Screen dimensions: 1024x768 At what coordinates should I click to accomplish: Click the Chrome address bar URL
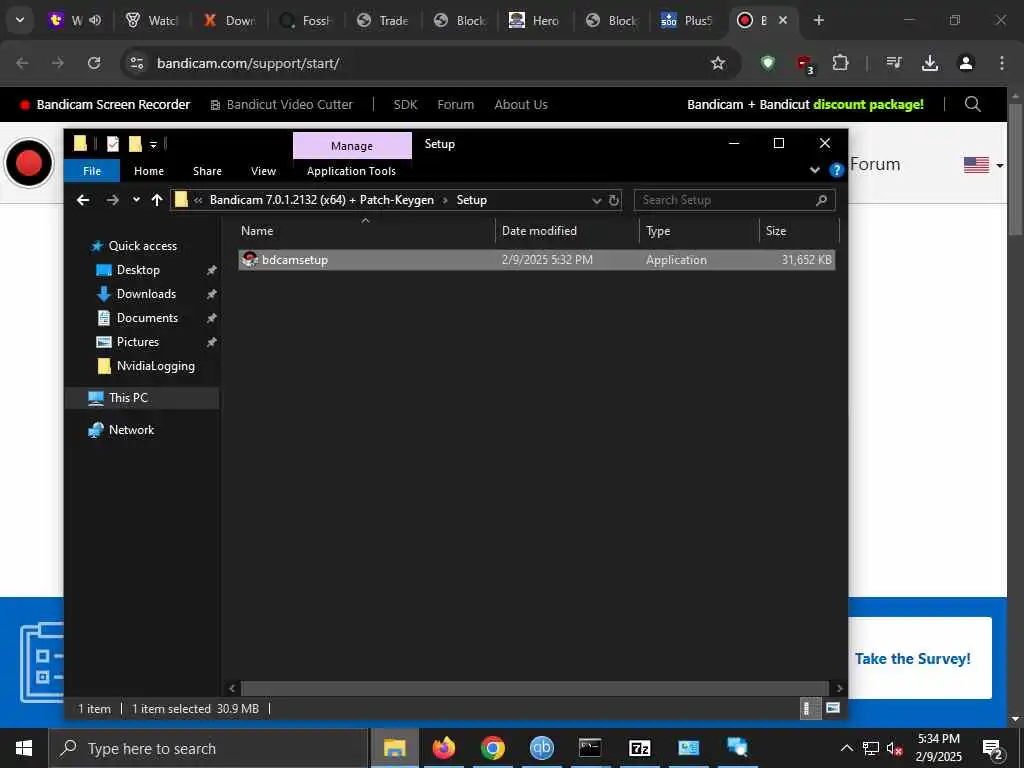[248, 63]
